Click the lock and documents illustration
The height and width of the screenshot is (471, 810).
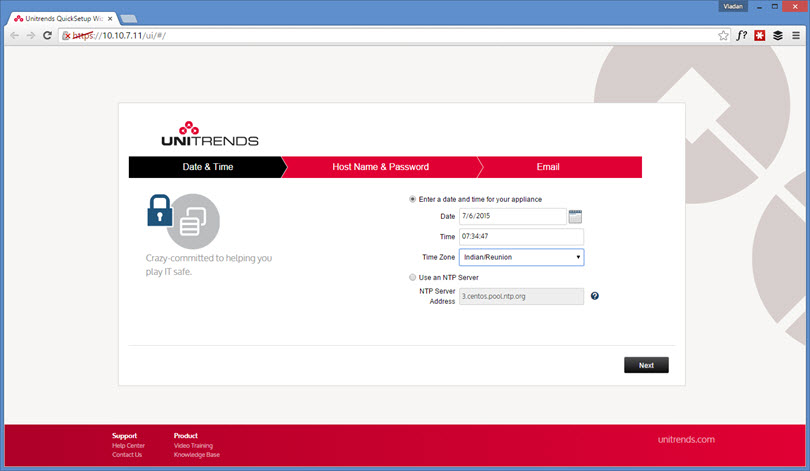tap(183, 221)
